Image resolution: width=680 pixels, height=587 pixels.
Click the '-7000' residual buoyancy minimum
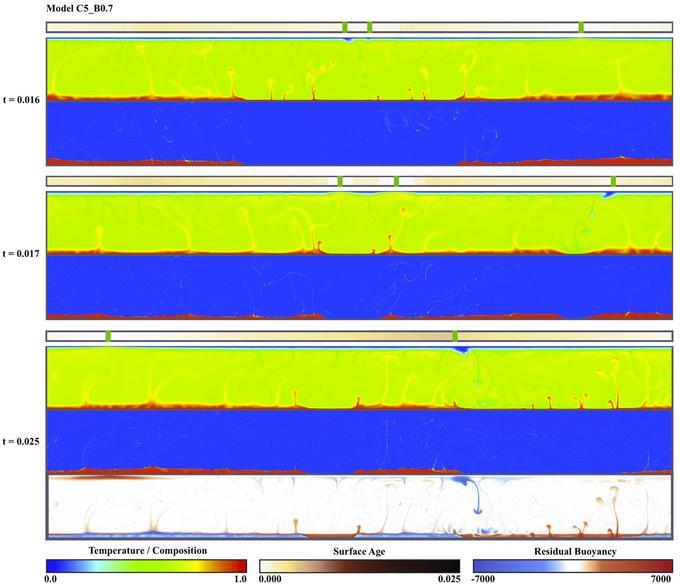click(x=483, y=579)
